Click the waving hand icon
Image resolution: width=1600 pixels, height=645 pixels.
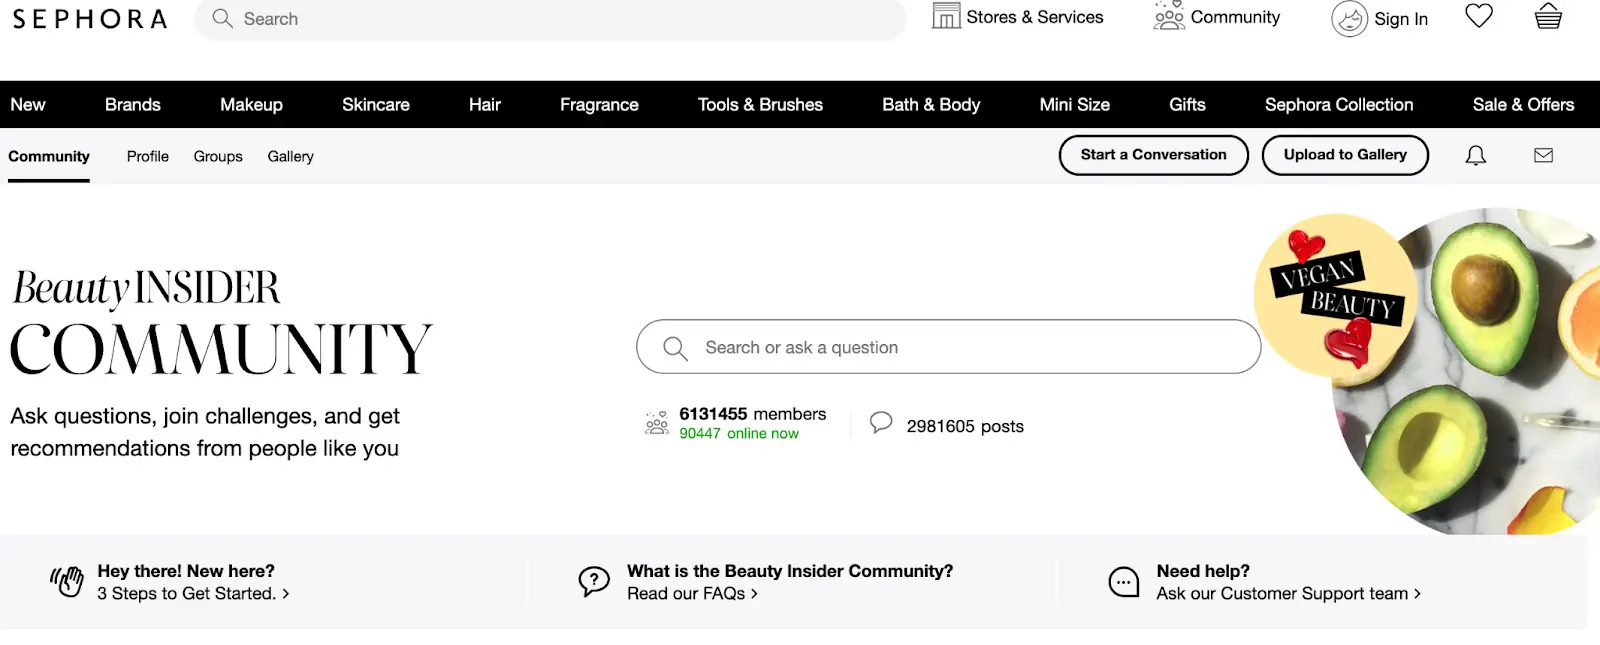[67, 582]
